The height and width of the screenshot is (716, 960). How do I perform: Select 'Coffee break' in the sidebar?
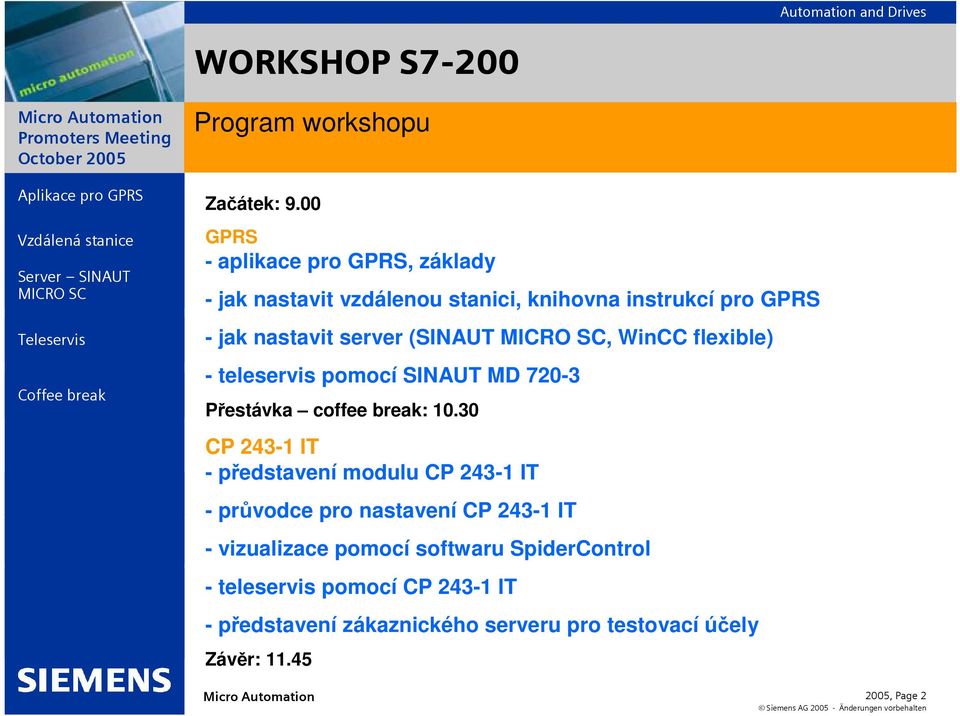pos(61,395)
